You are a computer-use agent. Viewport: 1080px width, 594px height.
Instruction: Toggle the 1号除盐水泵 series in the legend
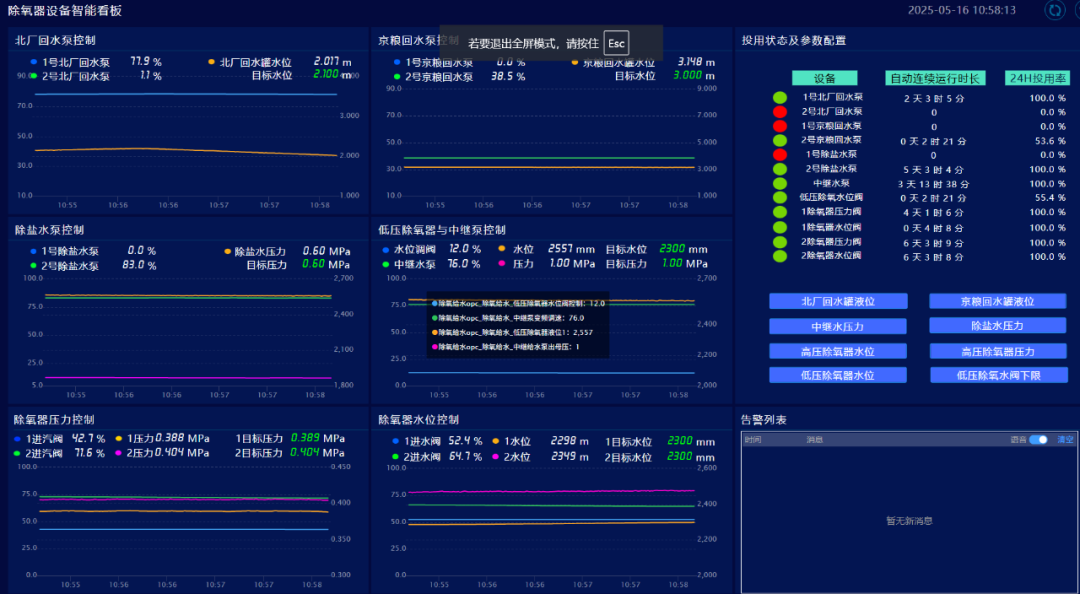(64, 252)
